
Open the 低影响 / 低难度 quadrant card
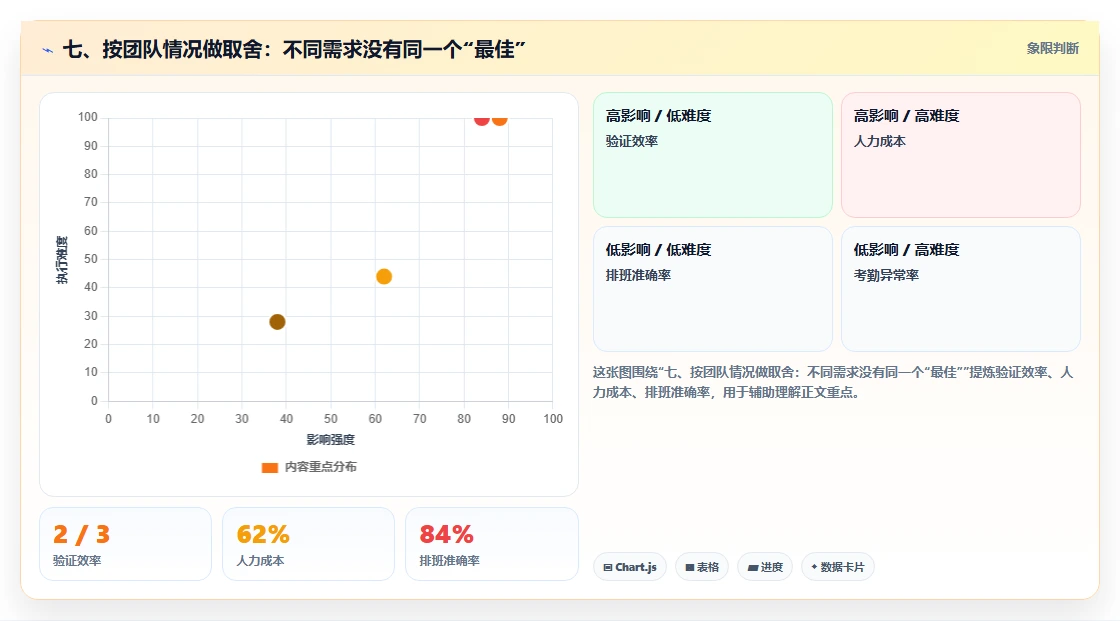(x=713, y=289)
